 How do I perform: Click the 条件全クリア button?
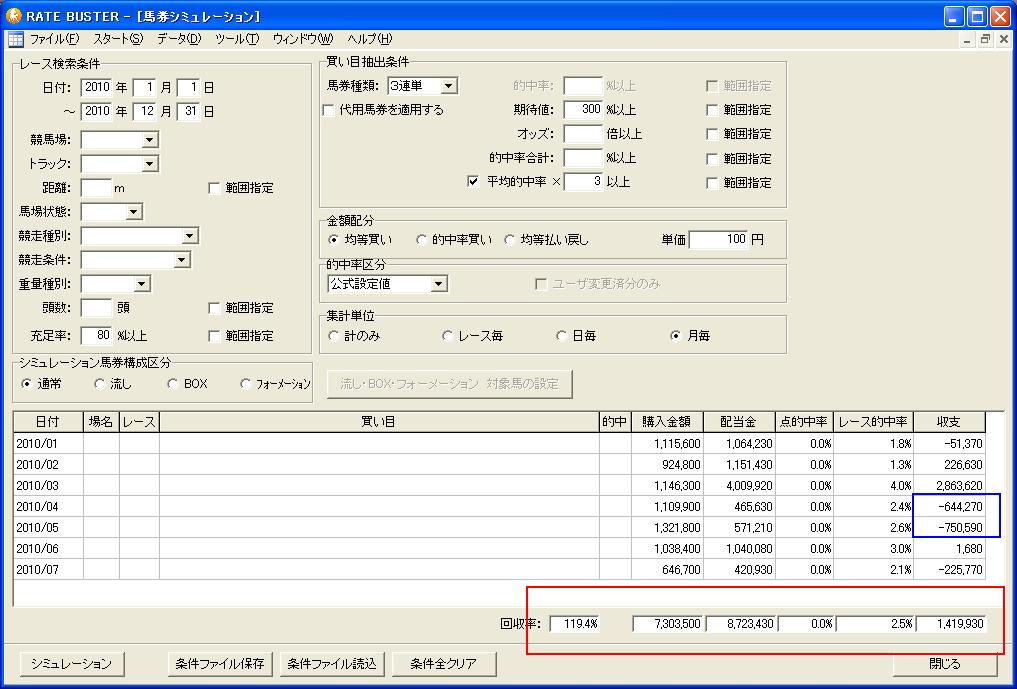[x=444, y=664]
